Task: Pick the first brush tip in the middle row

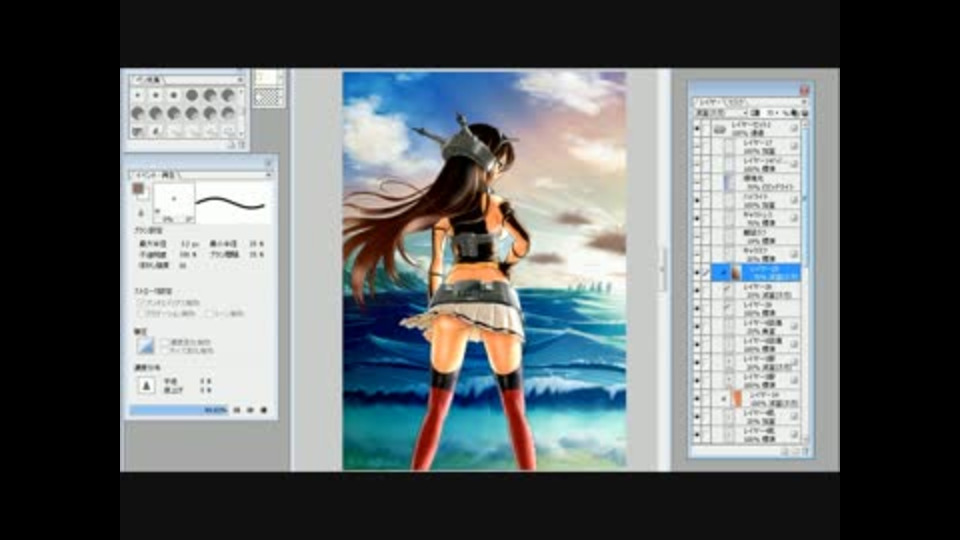Action: tap(137, 113)
